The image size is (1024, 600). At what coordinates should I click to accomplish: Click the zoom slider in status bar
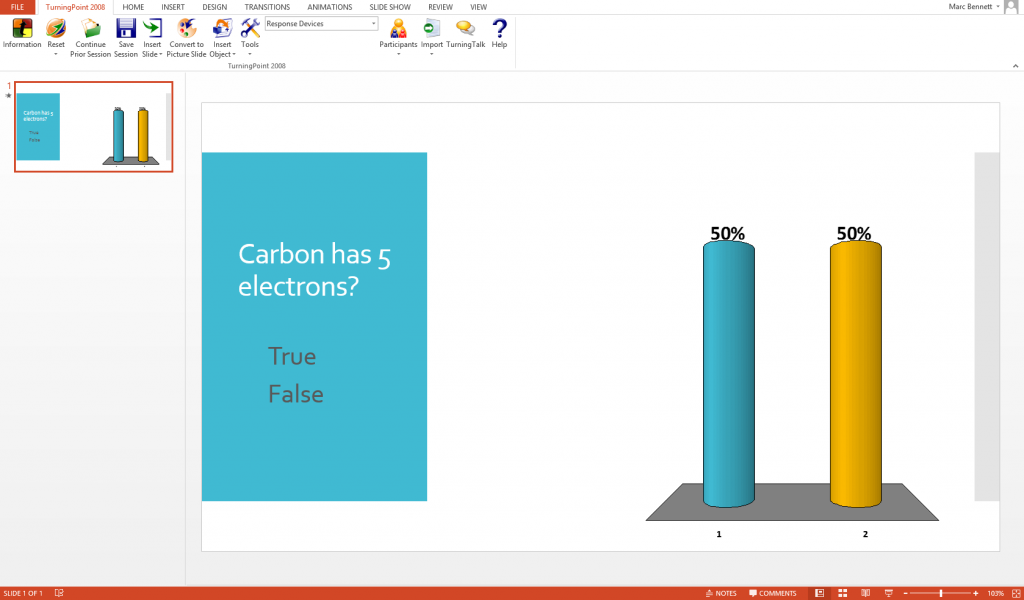click(x=940, y=593)
